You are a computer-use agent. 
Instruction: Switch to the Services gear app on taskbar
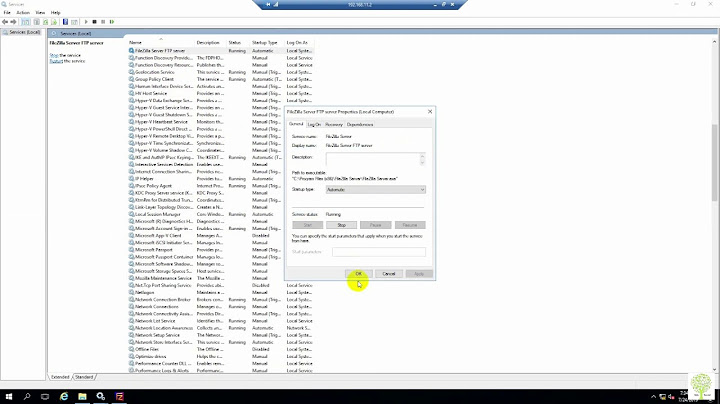tap(101, 397)
